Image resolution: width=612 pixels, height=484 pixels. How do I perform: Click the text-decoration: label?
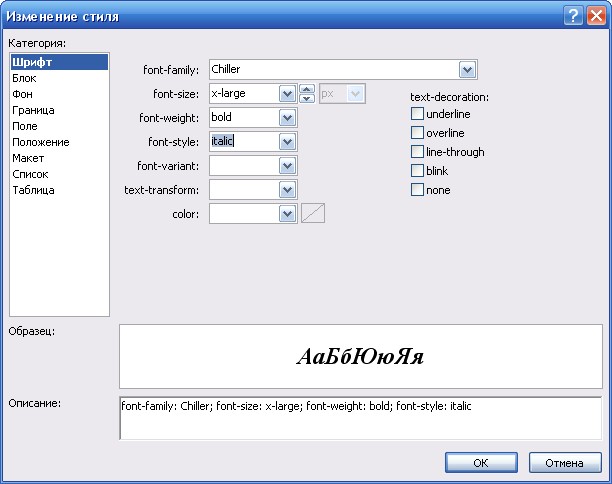(x=449, y=97)
